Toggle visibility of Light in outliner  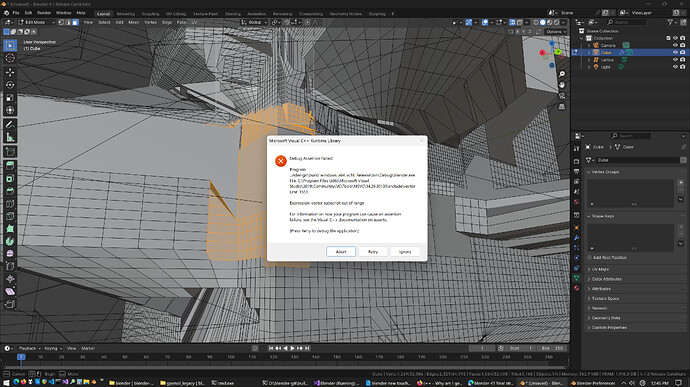pyautogui.click(x=675, y=67)
